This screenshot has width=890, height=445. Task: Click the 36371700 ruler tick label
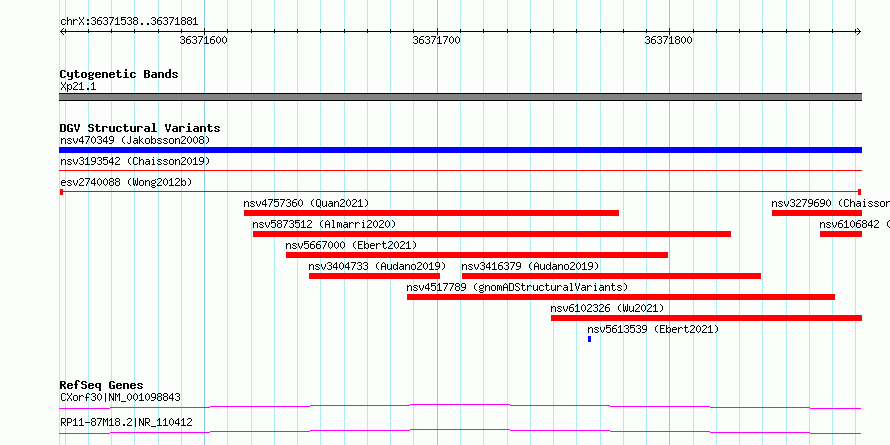pos(436,40)
